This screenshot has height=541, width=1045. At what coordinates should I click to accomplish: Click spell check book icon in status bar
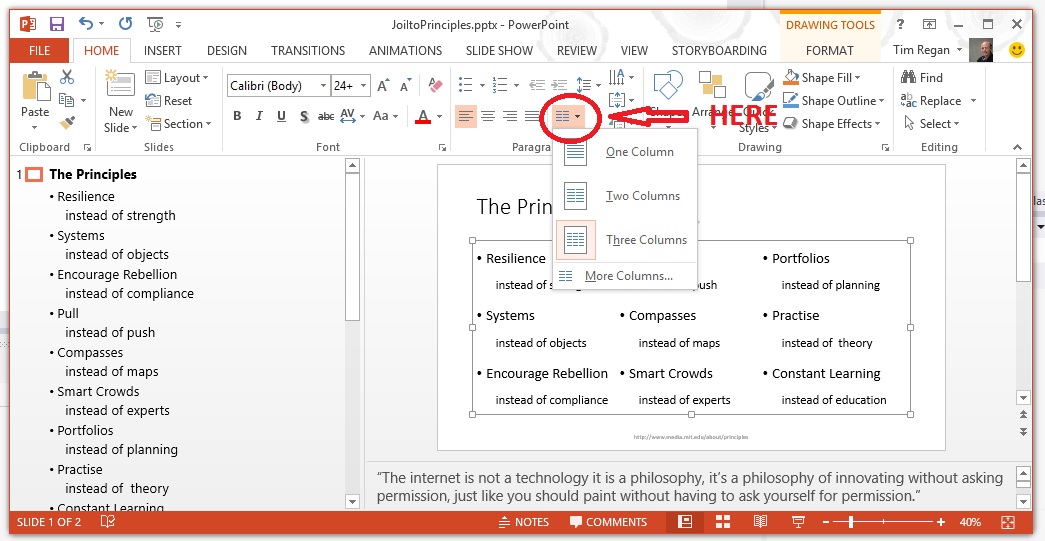click(x=107, y=522)
